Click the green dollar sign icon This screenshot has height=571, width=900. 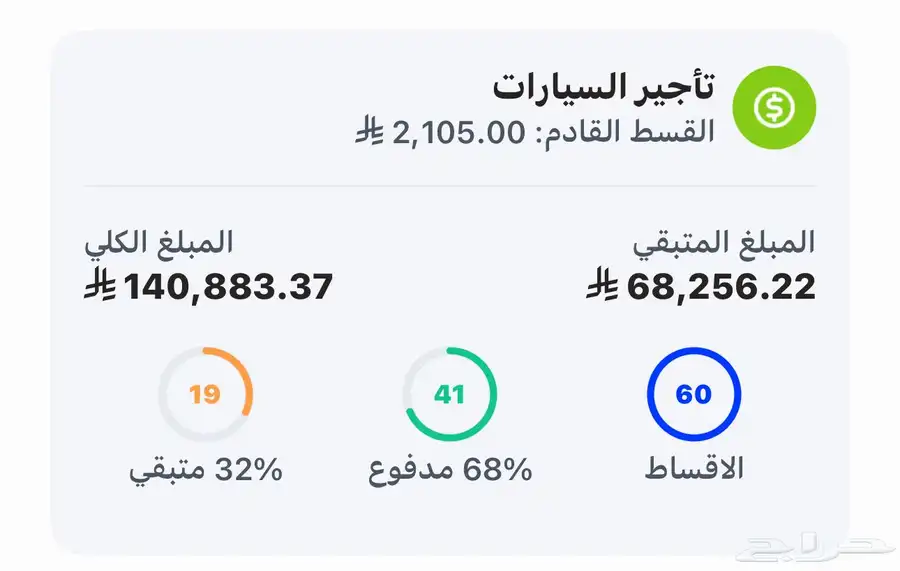(x=774, y=107)
